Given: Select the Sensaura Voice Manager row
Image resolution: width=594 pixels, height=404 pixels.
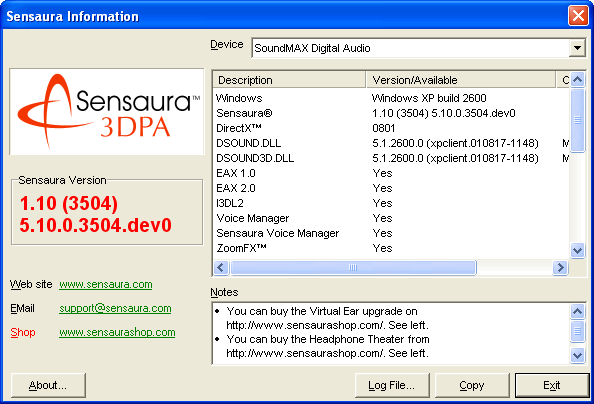Looking at the screenshot, I should (391, 233).
